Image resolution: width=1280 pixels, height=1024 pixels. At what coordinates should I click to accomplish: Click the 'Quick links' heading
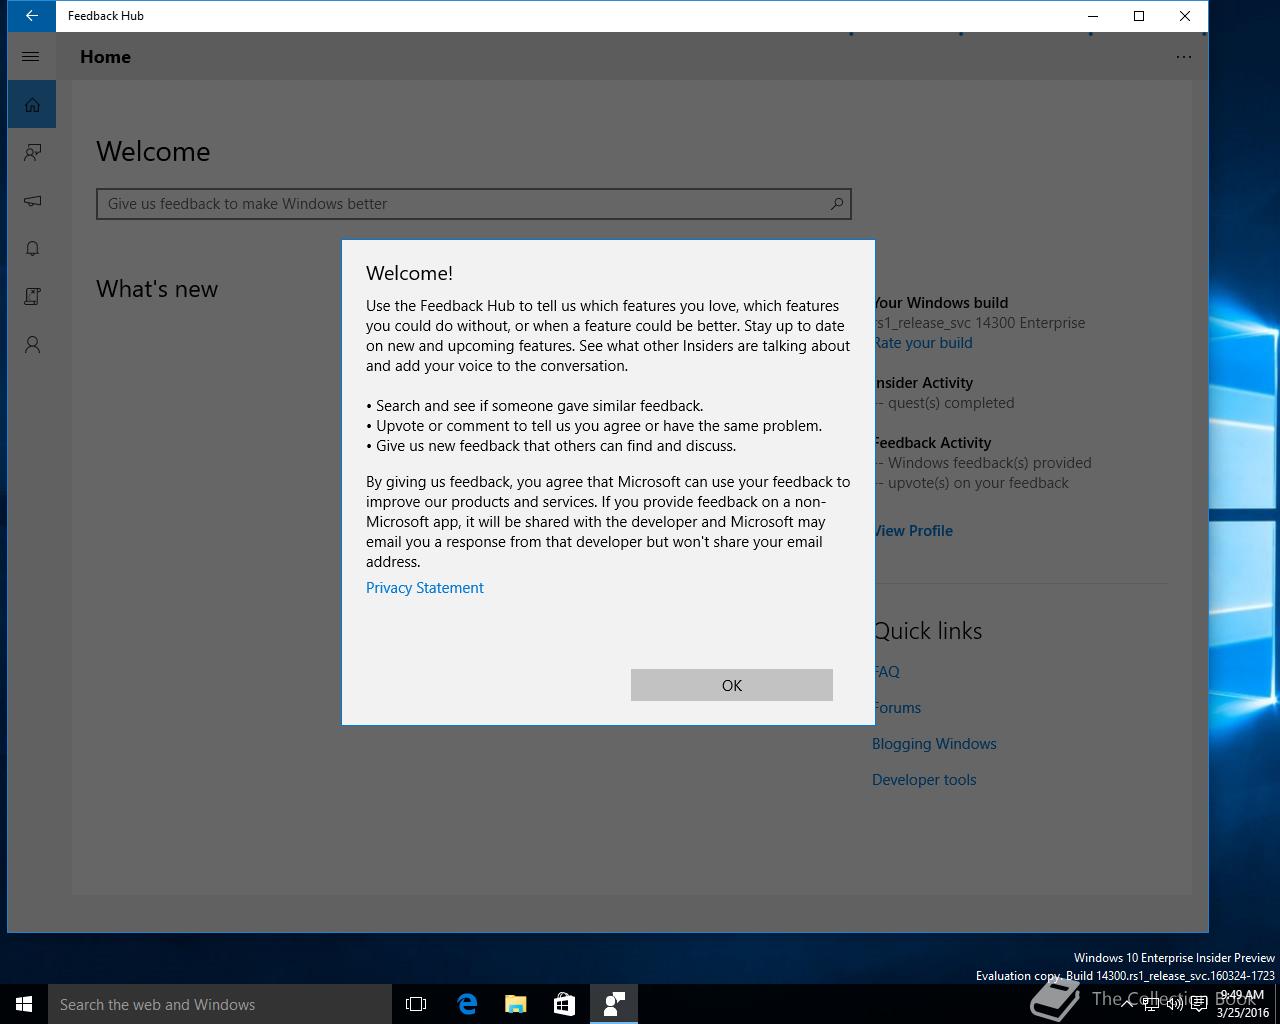click(x=929, y=631)
